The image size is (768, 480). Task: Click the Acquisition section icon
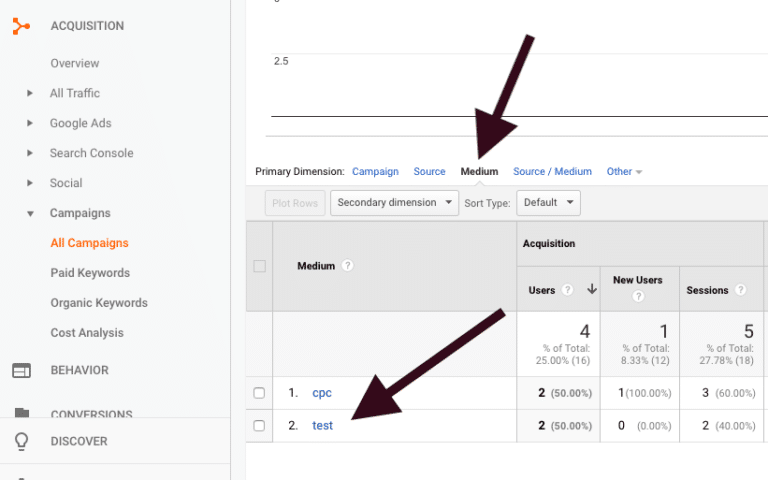21,26
